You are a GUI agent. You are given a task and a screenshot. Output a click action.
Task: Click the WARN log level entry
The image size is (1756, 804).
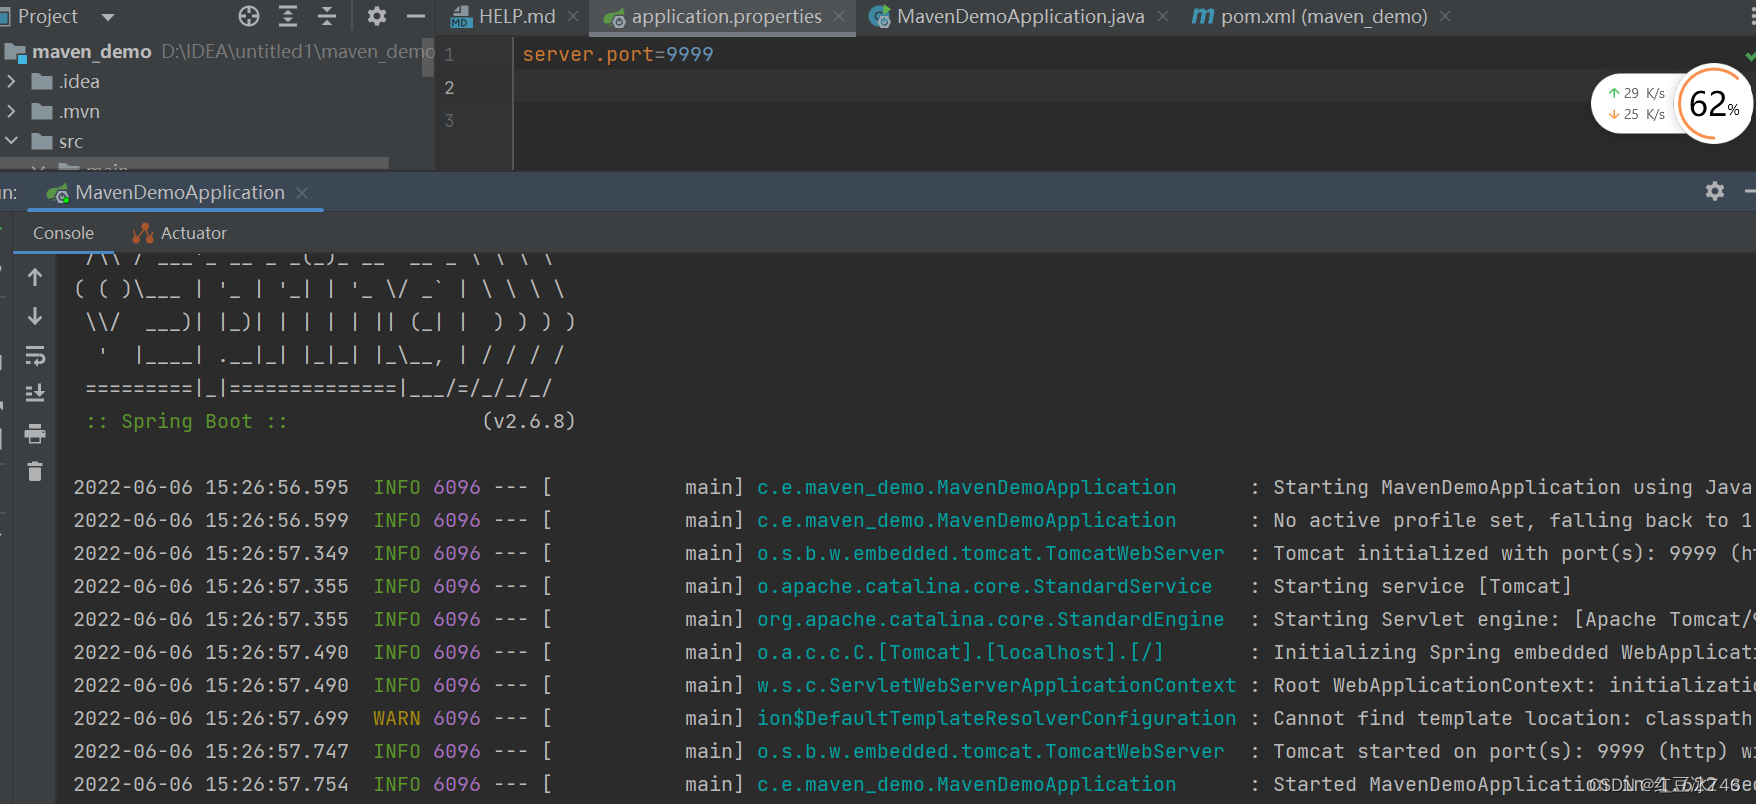tap(397, 718)
